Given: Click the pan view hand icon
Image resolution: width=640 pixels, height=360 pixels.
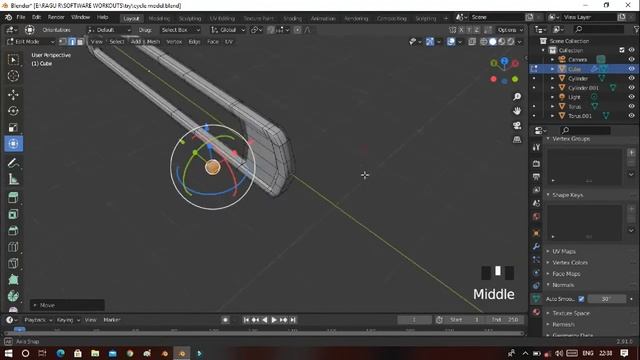Looking at the screenshot, I should (517, 111).
